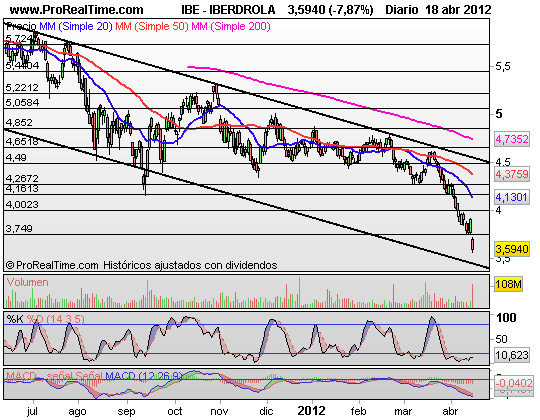Screen dimensions: 540x420
Task: Click the last red candlestick below 3,749
Action: [x=472, y=245]
